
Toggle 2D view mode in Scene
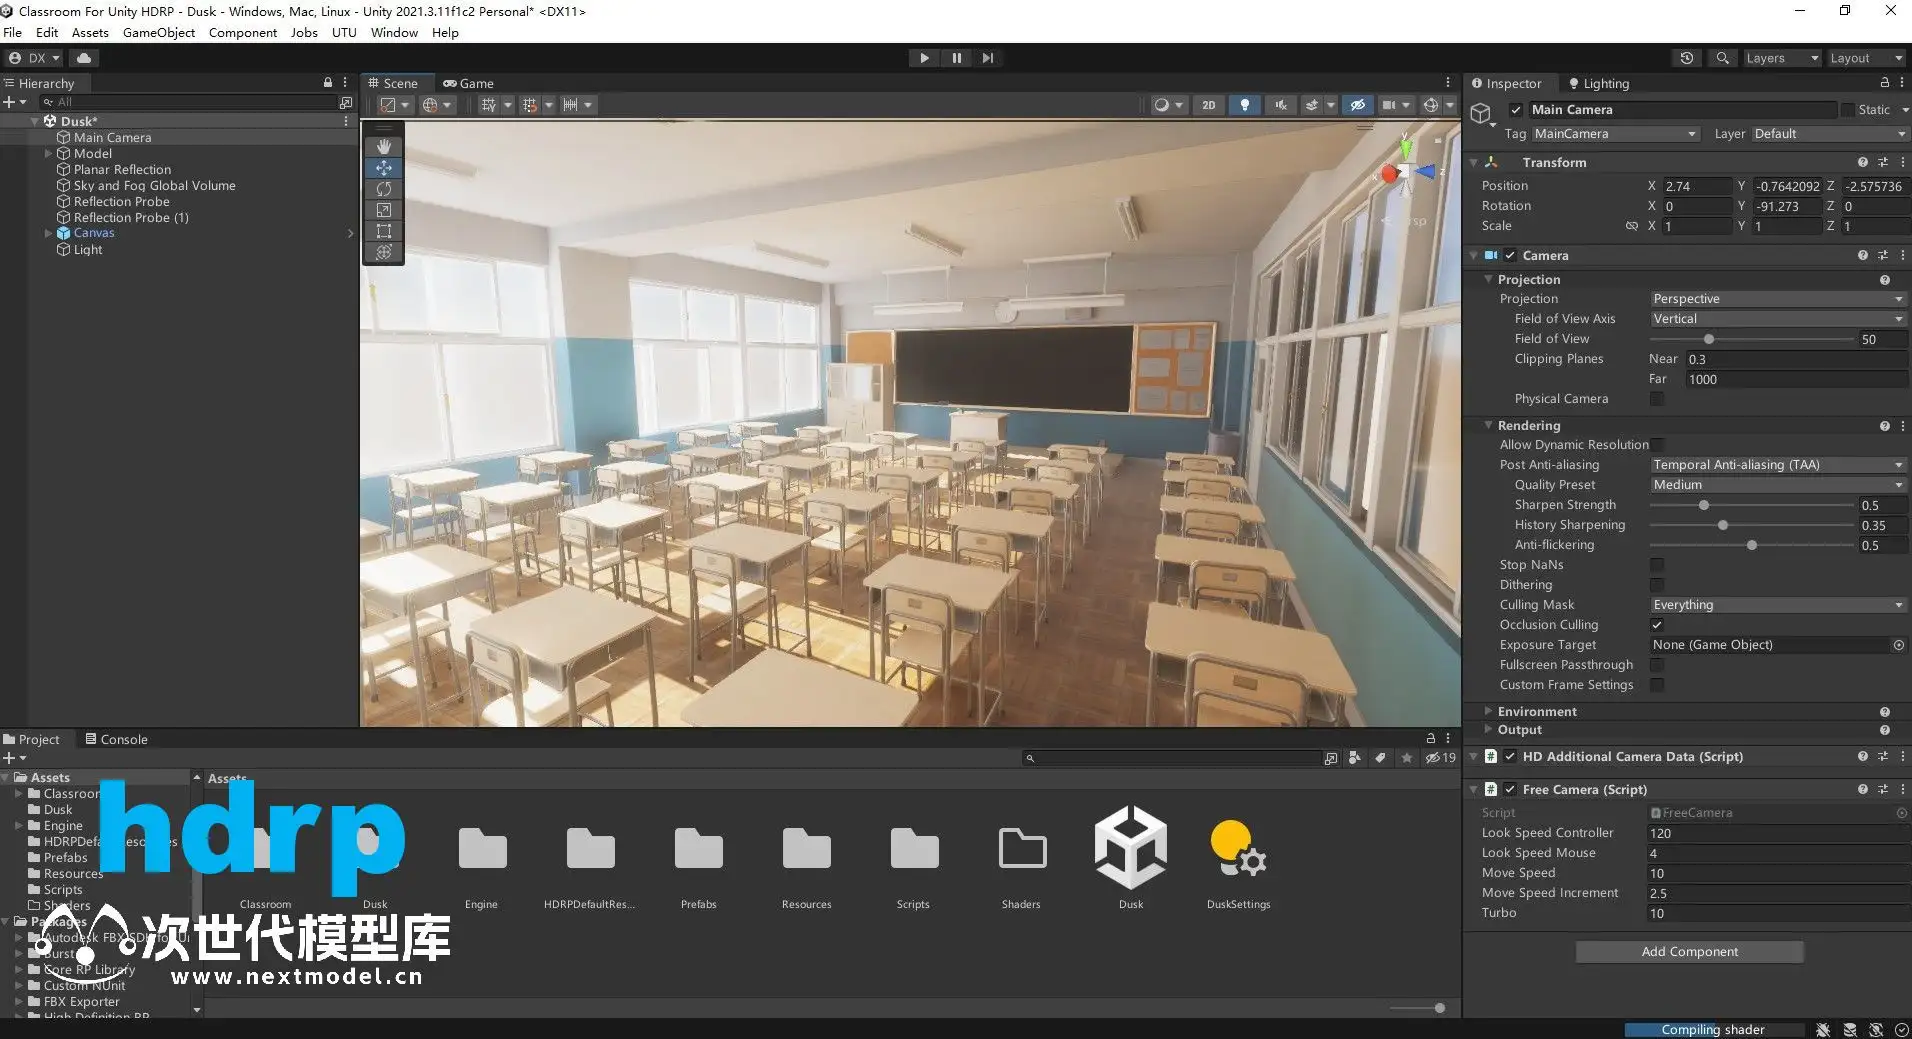coord(1208,105)
